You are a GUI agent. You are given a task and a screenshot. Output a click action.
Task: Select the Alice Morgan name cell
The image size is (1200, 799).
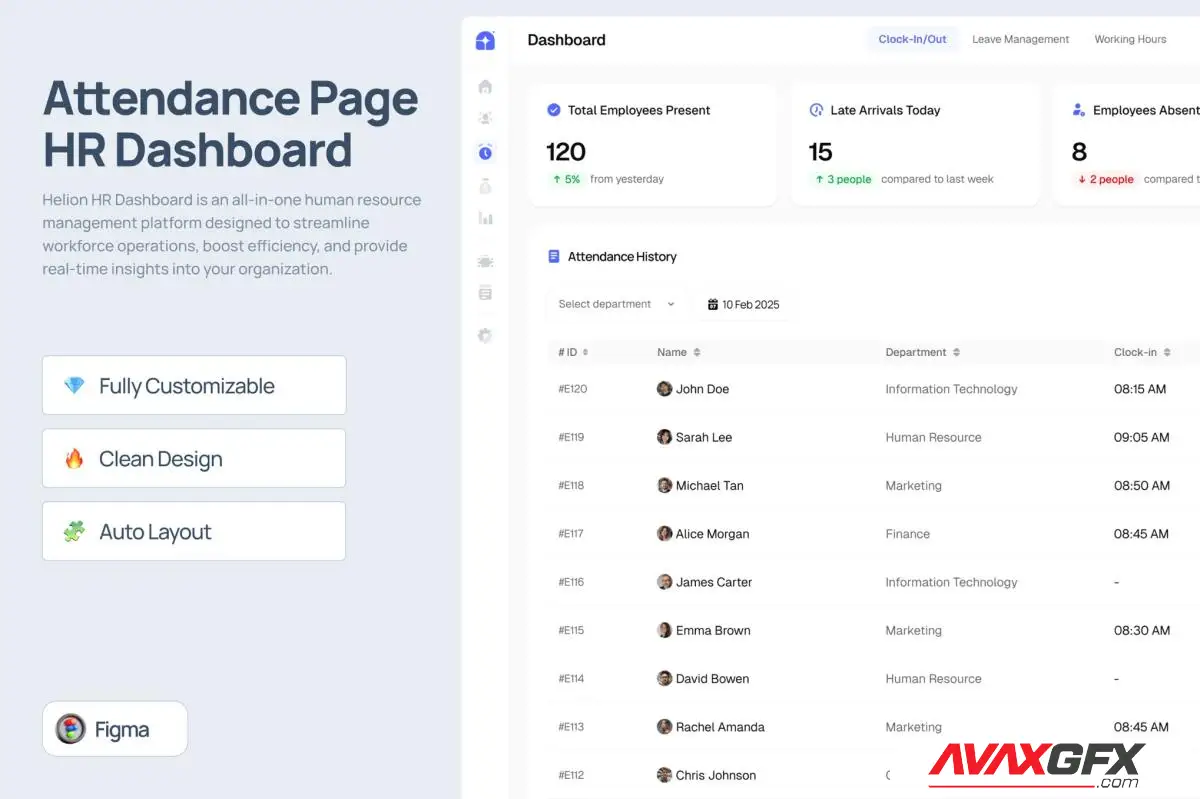(x=703, y=534)
